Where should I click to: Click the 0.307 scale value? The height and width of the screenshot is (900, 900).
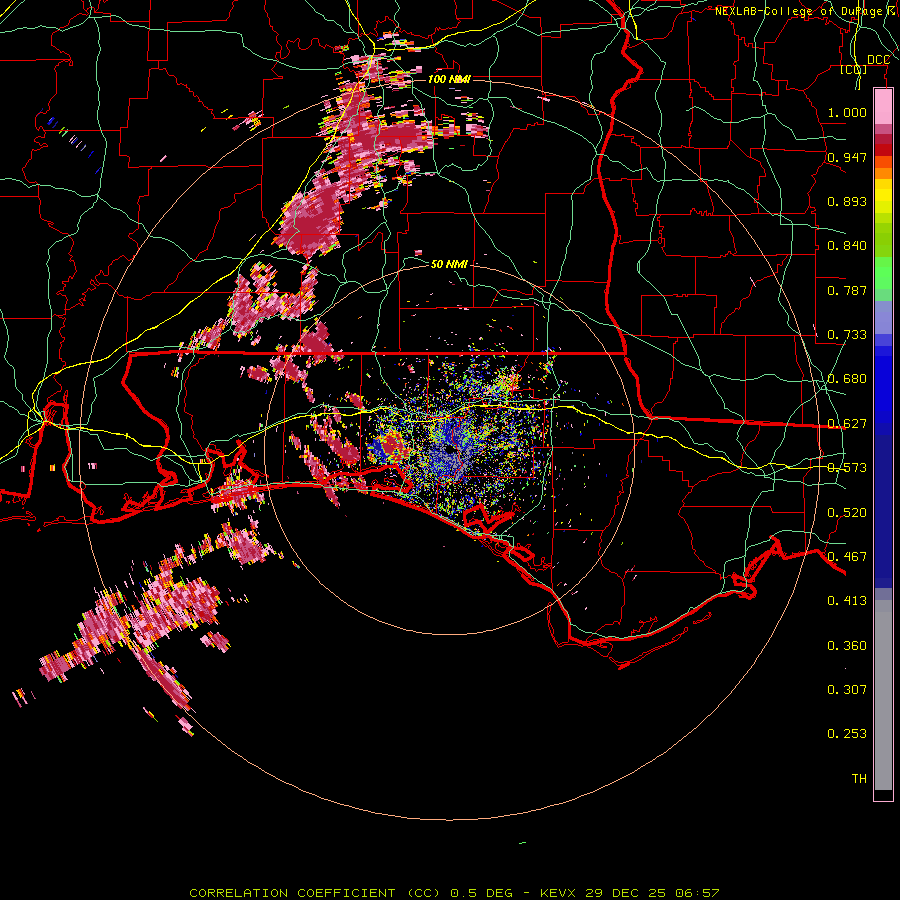(x=847, y=690)
